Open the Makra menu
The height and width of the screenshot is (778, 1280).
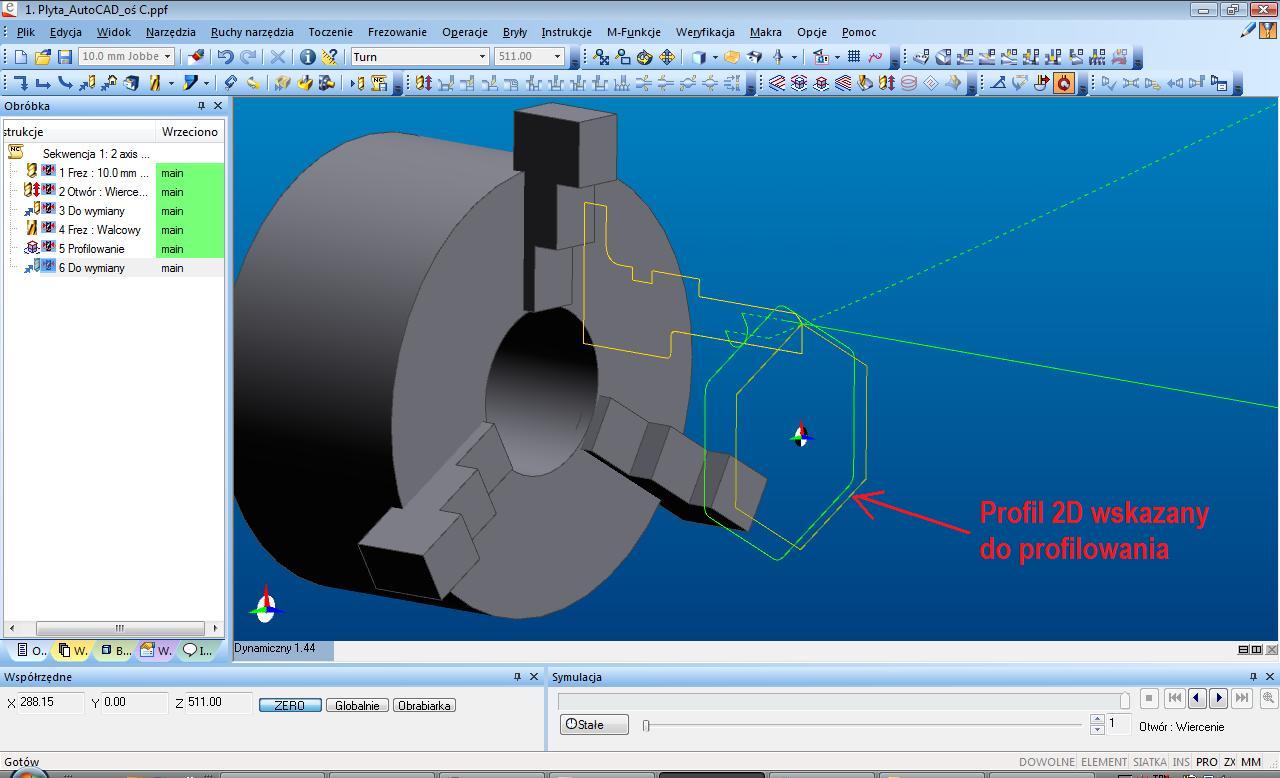pos(766,32)
